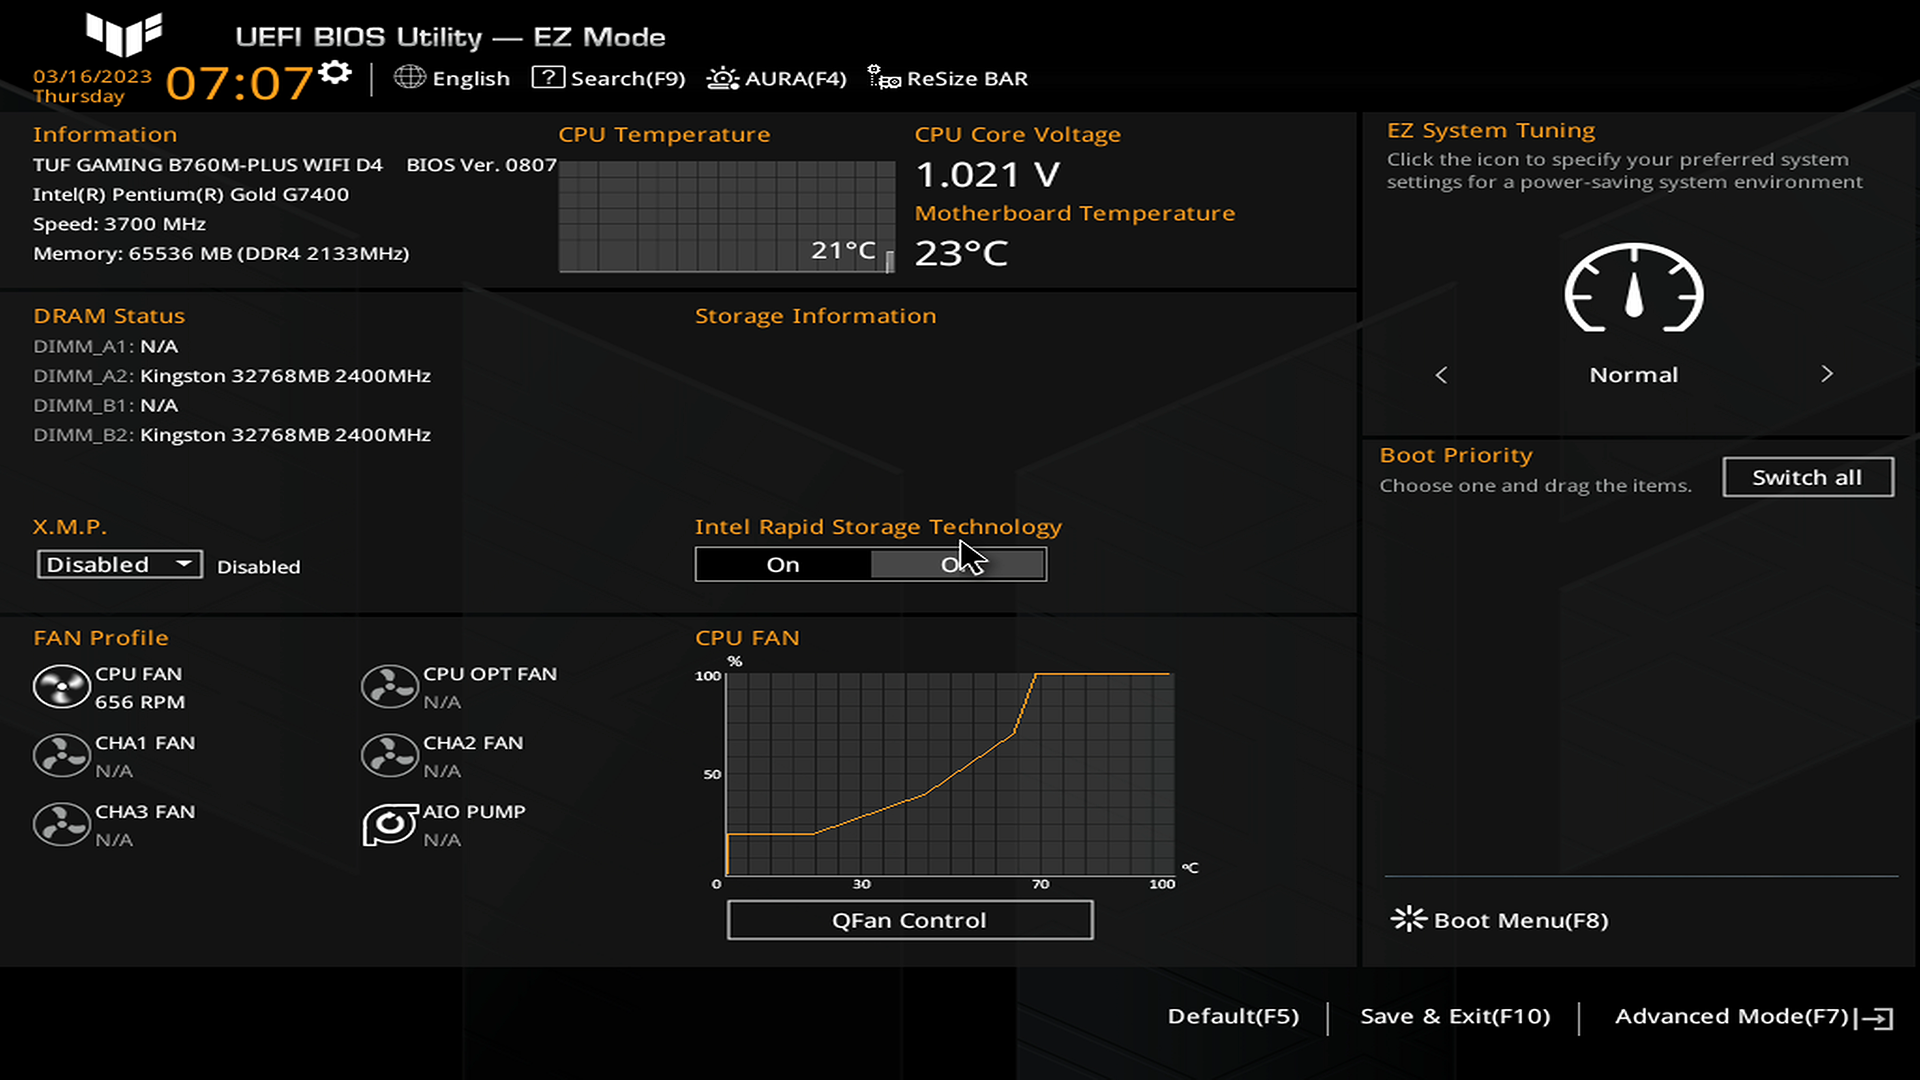Click the CPU OPT FAN icon

pos(389,687)
